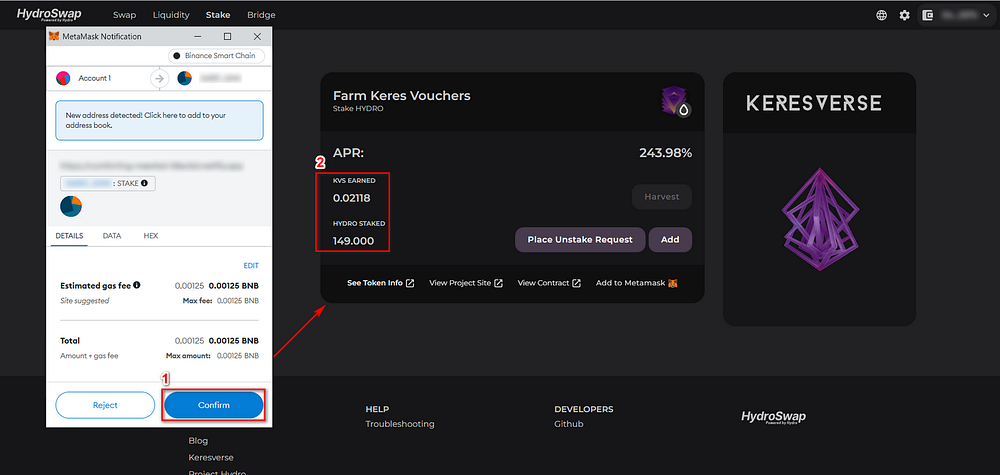1000x475 pixels.
Task: Switch to the DETAILS tab
Action: coord(69,235)
